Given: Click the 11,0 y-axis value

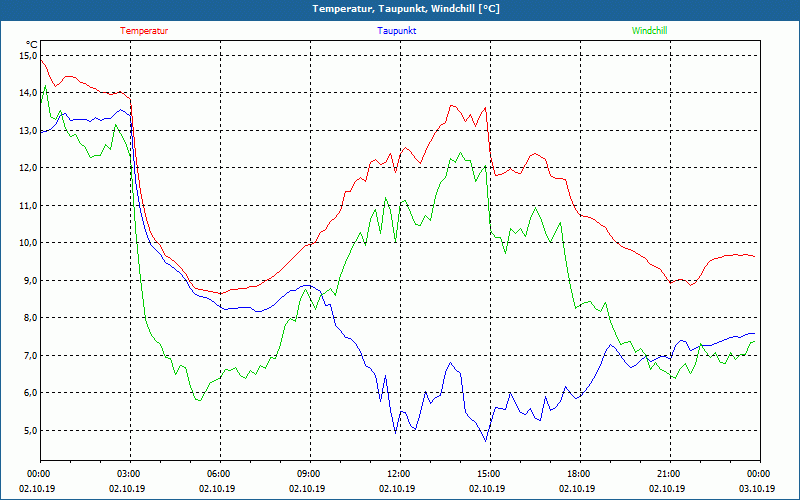Looking at the screenshot, I should click(x=28, y=206).
